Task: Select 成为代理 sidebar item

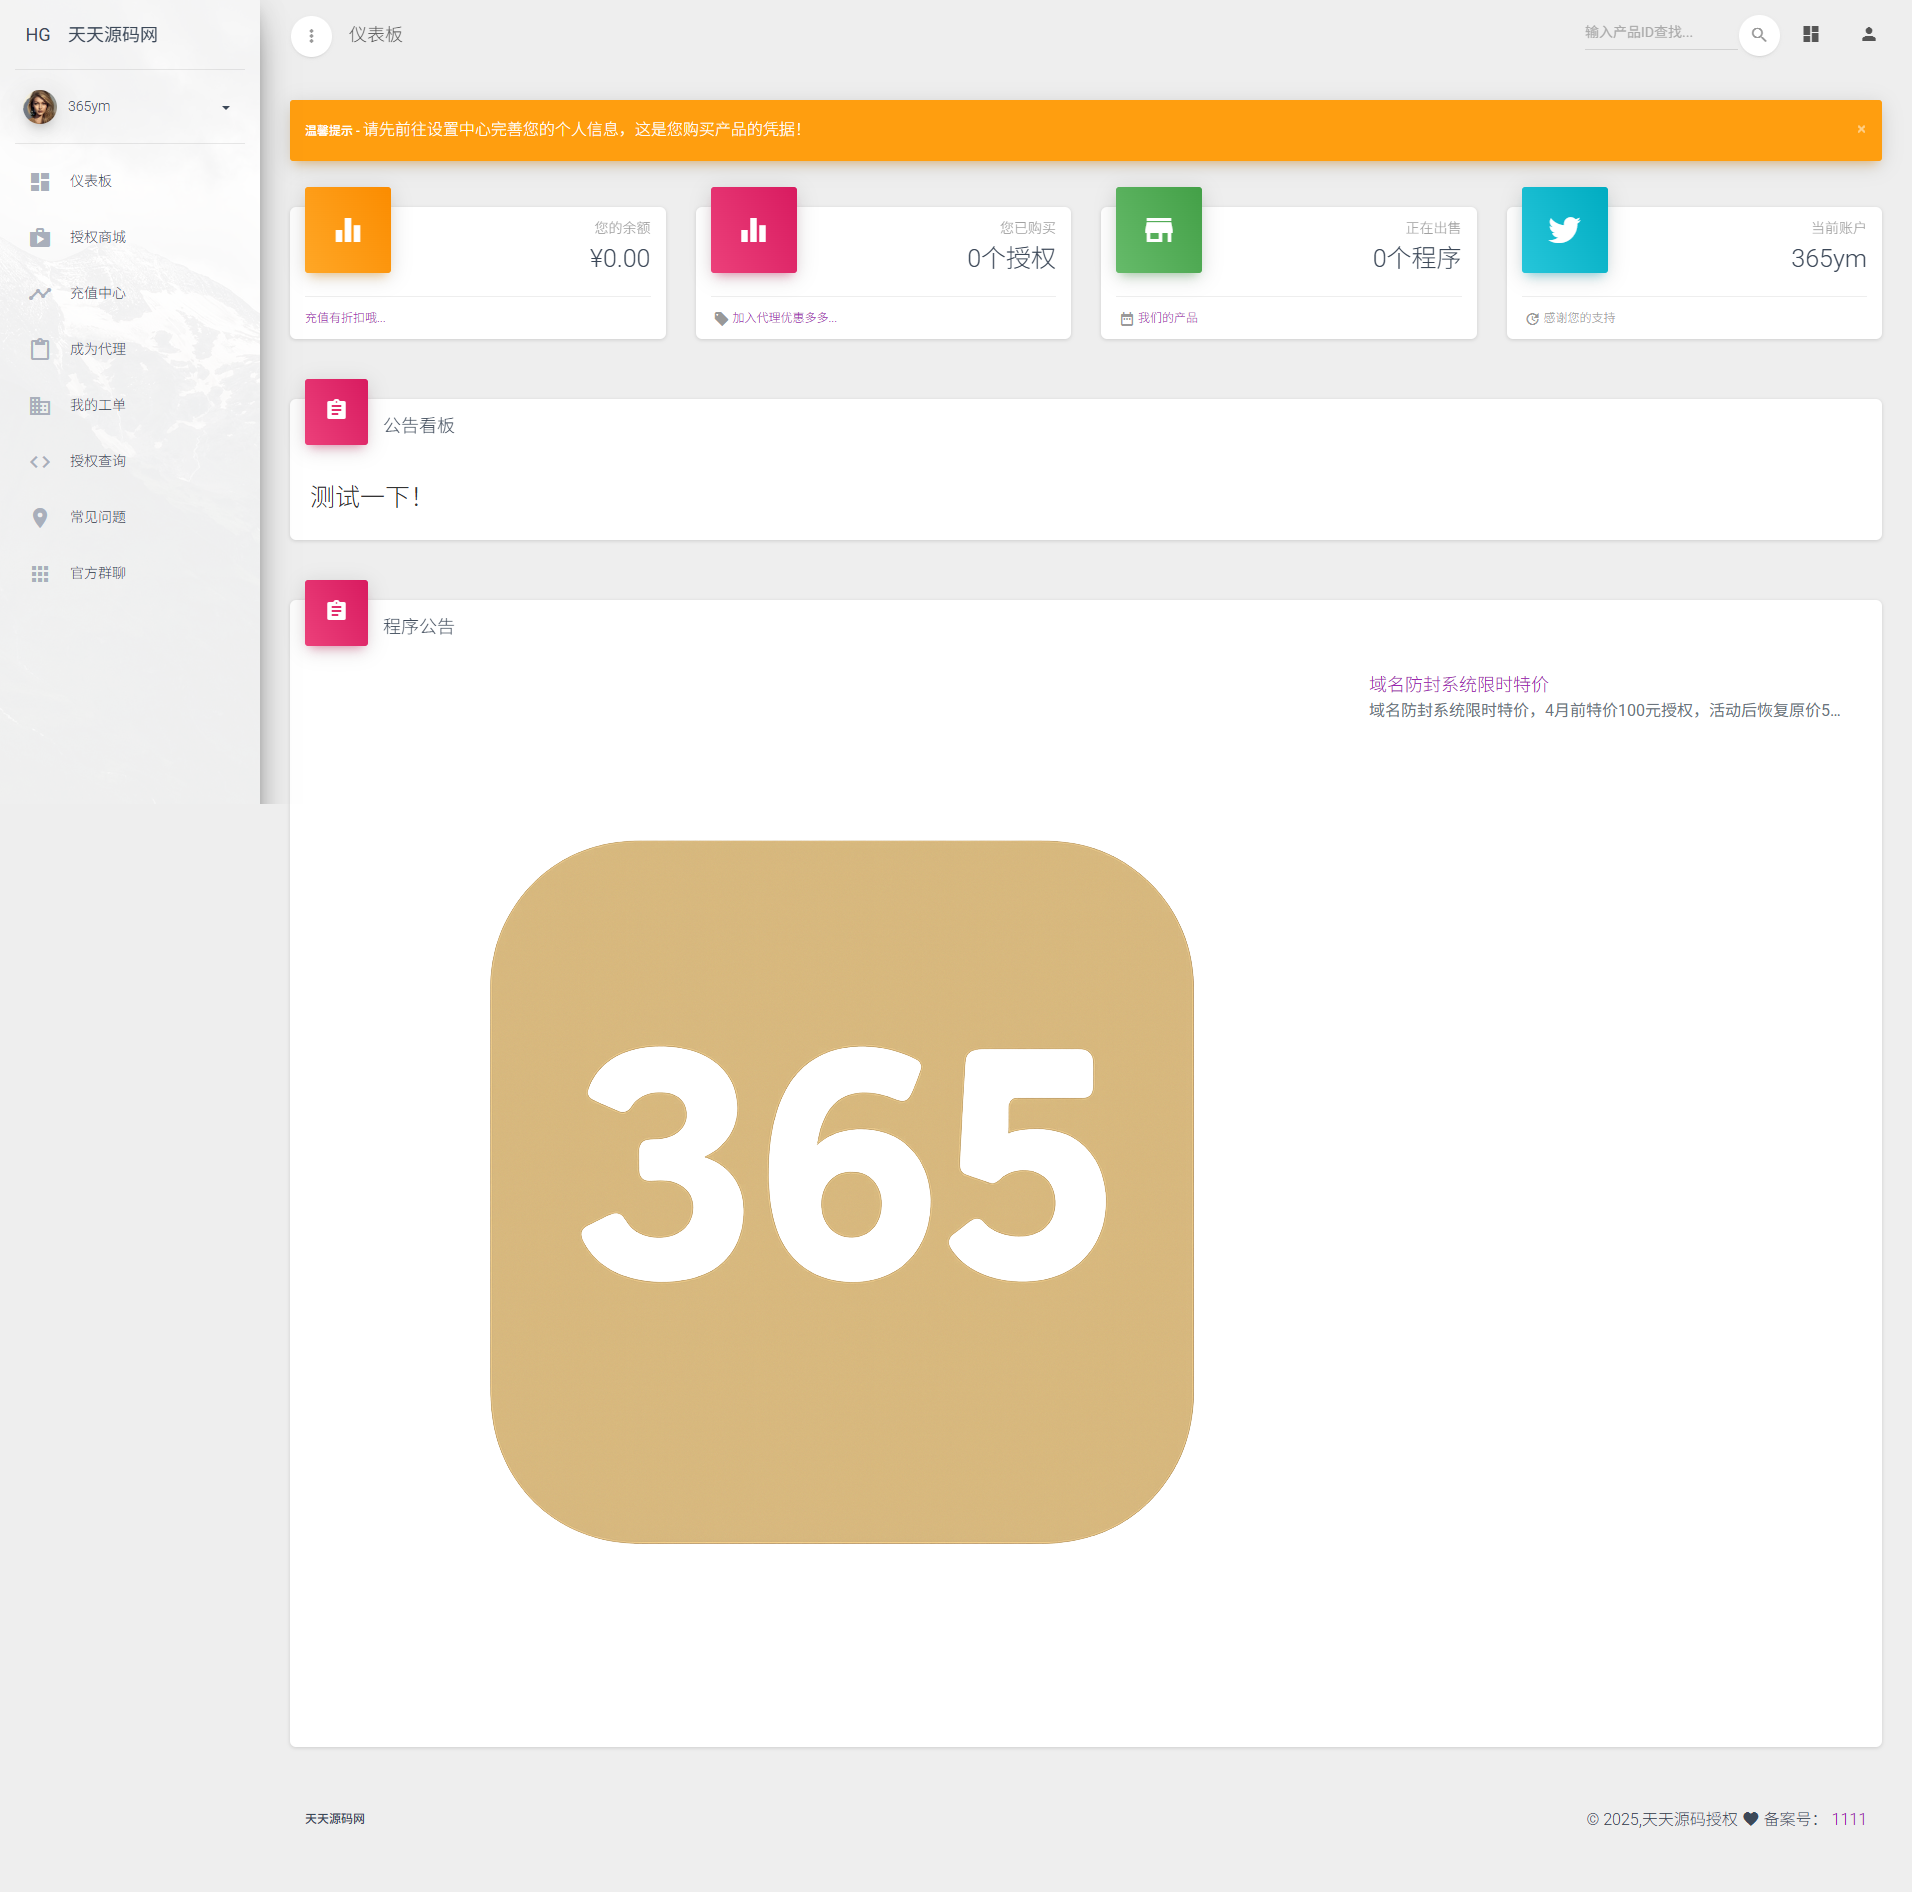Action: click(x=98, y=349)
